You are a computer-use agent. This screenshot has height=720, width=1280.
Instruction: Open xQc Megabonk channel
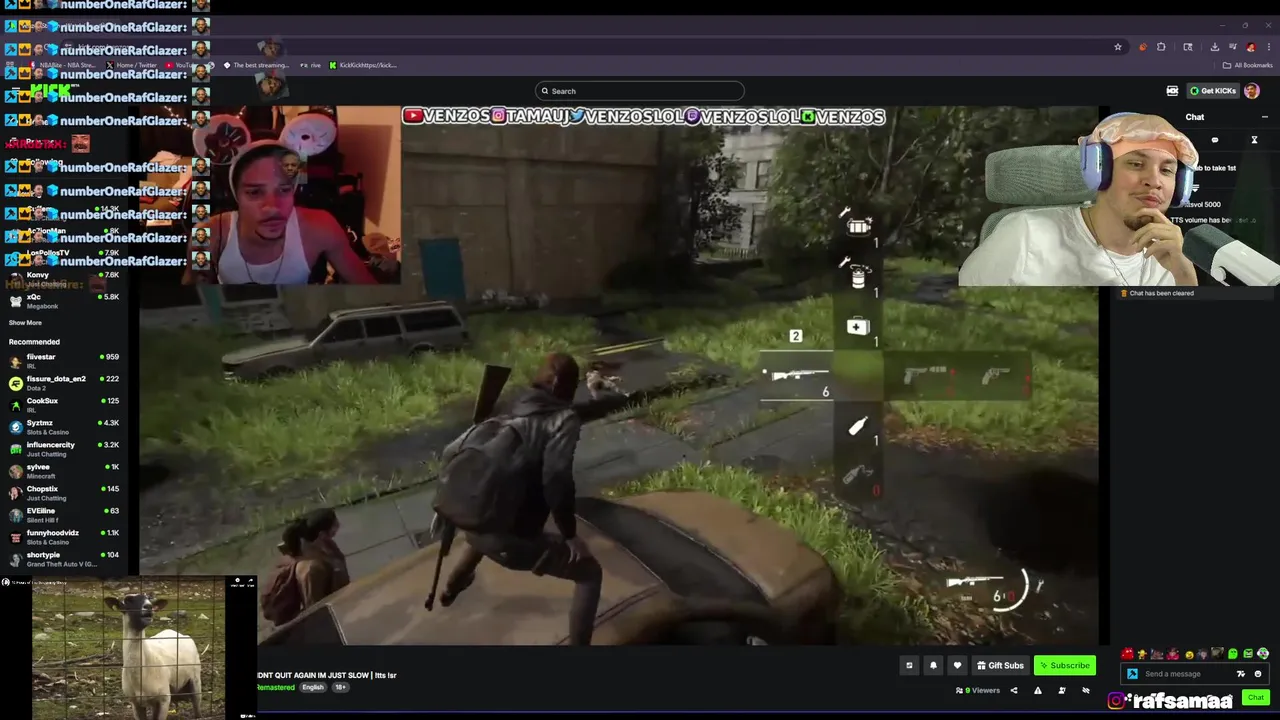[x=62, y=301]
